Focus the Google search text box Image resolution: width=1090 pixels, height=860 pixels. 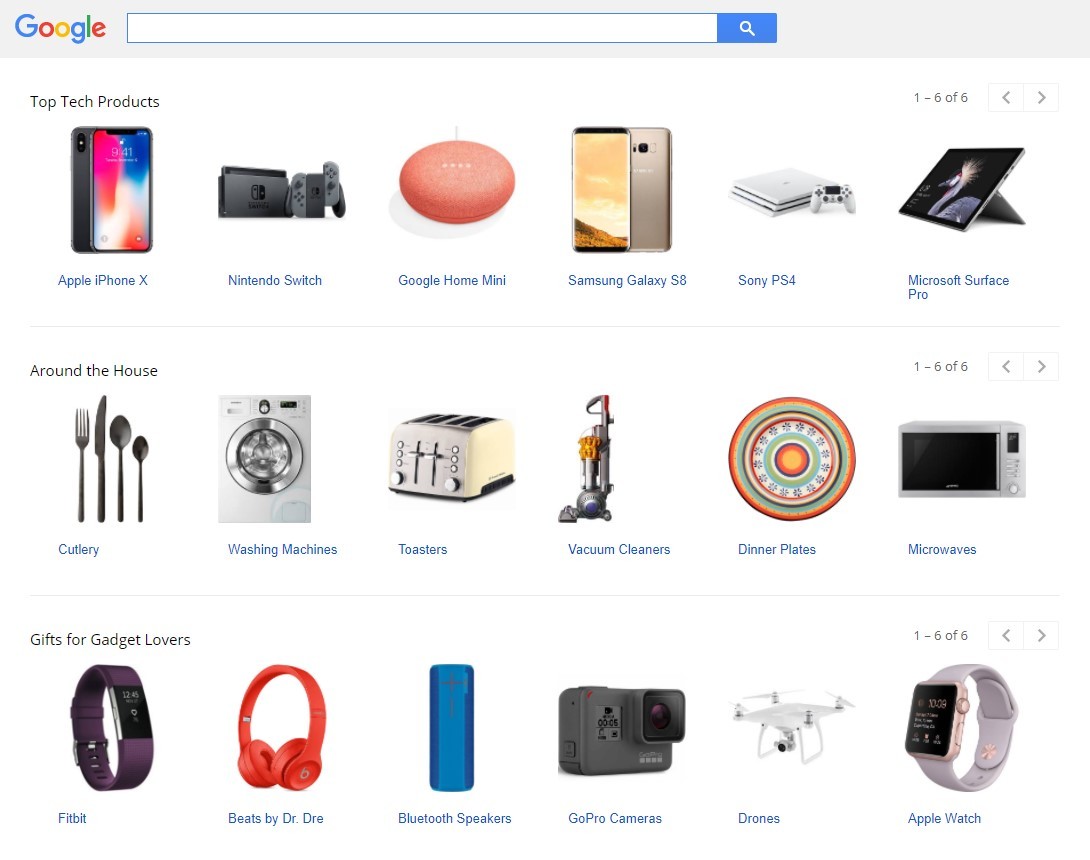coord(422,28)
